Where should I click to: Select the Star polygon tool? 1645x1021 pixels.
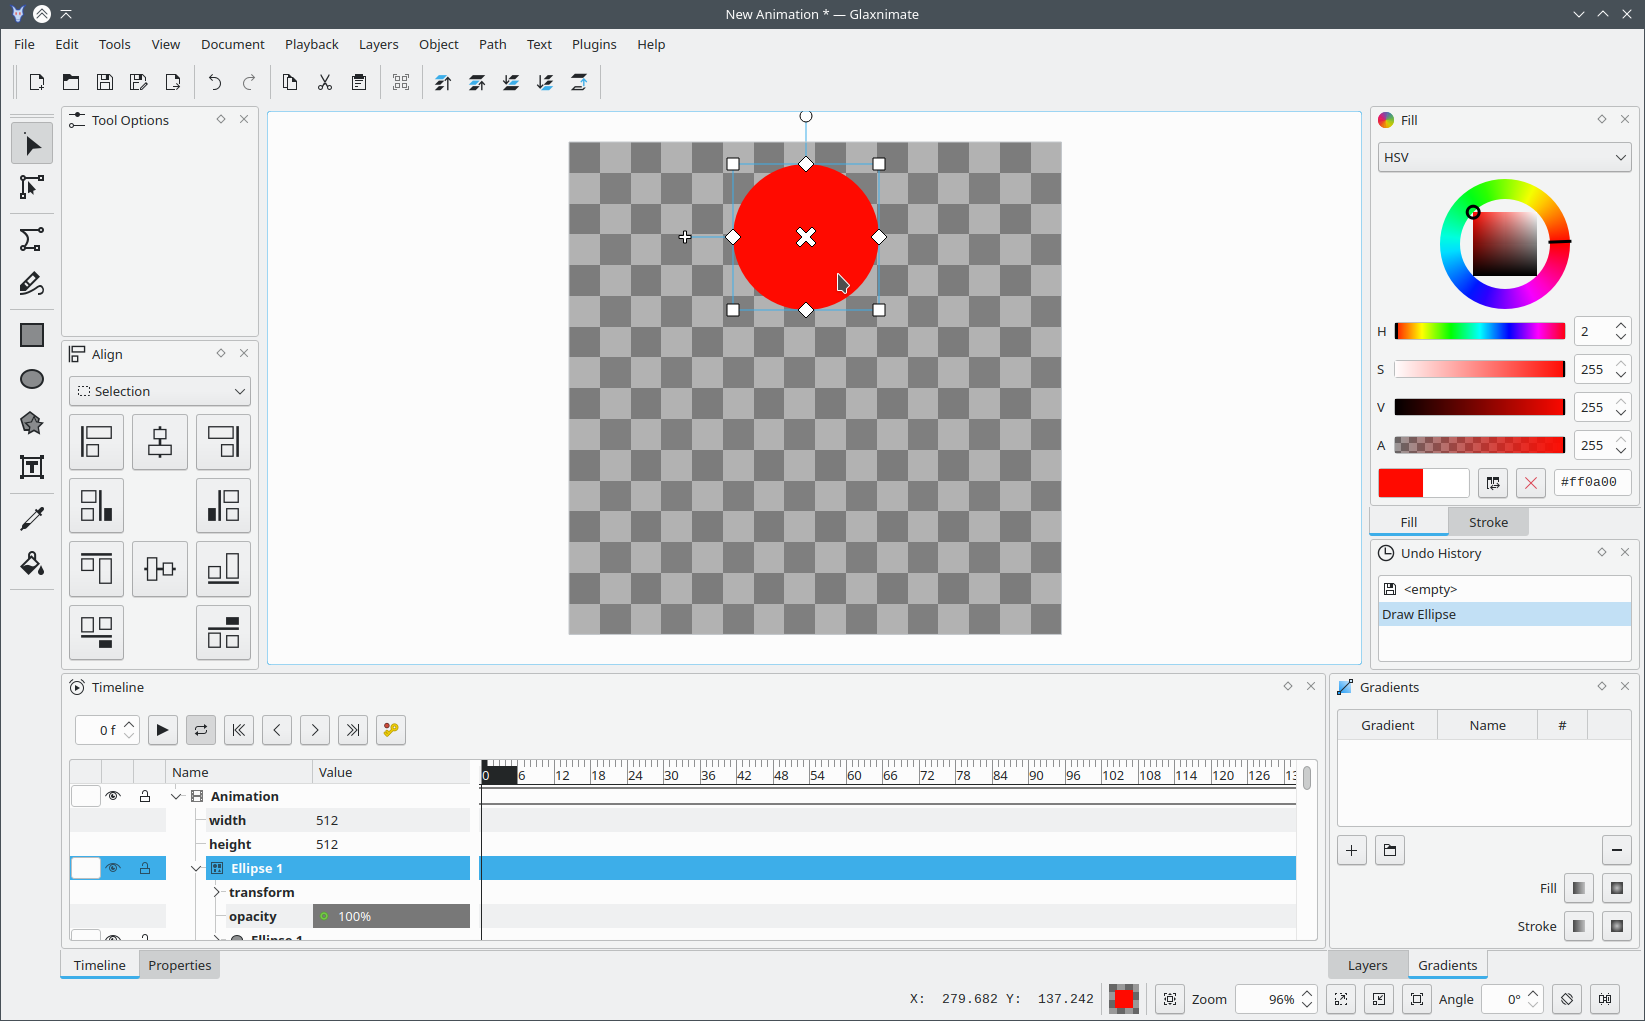point(32,423)
